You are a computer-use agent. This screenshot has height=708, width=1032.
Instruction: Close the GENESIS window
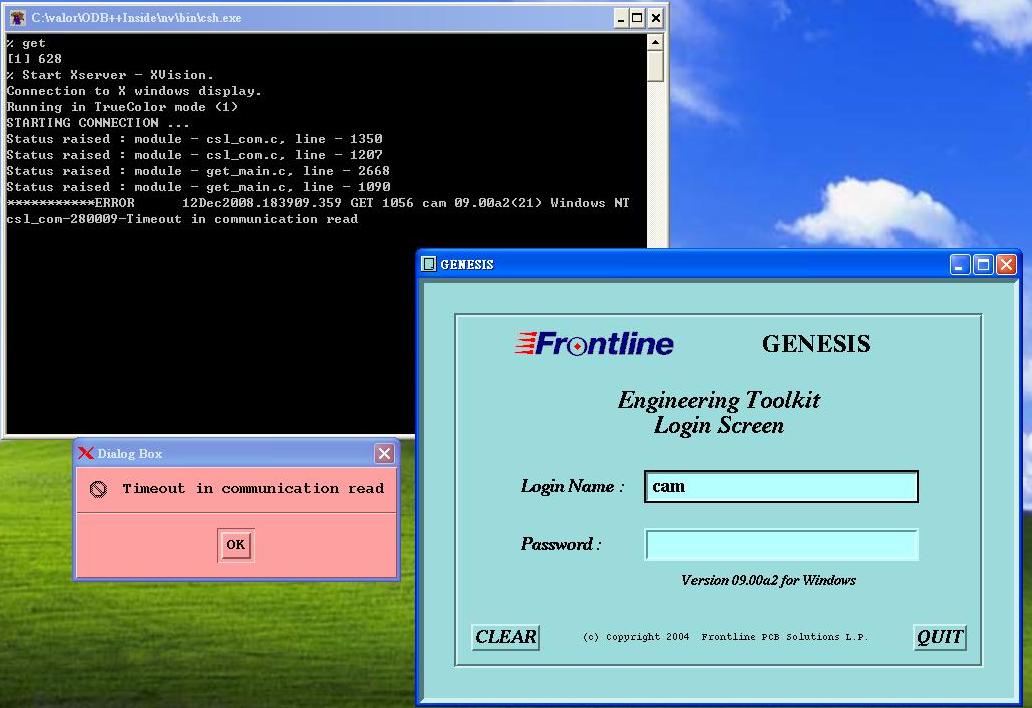tap(1006, 265)
